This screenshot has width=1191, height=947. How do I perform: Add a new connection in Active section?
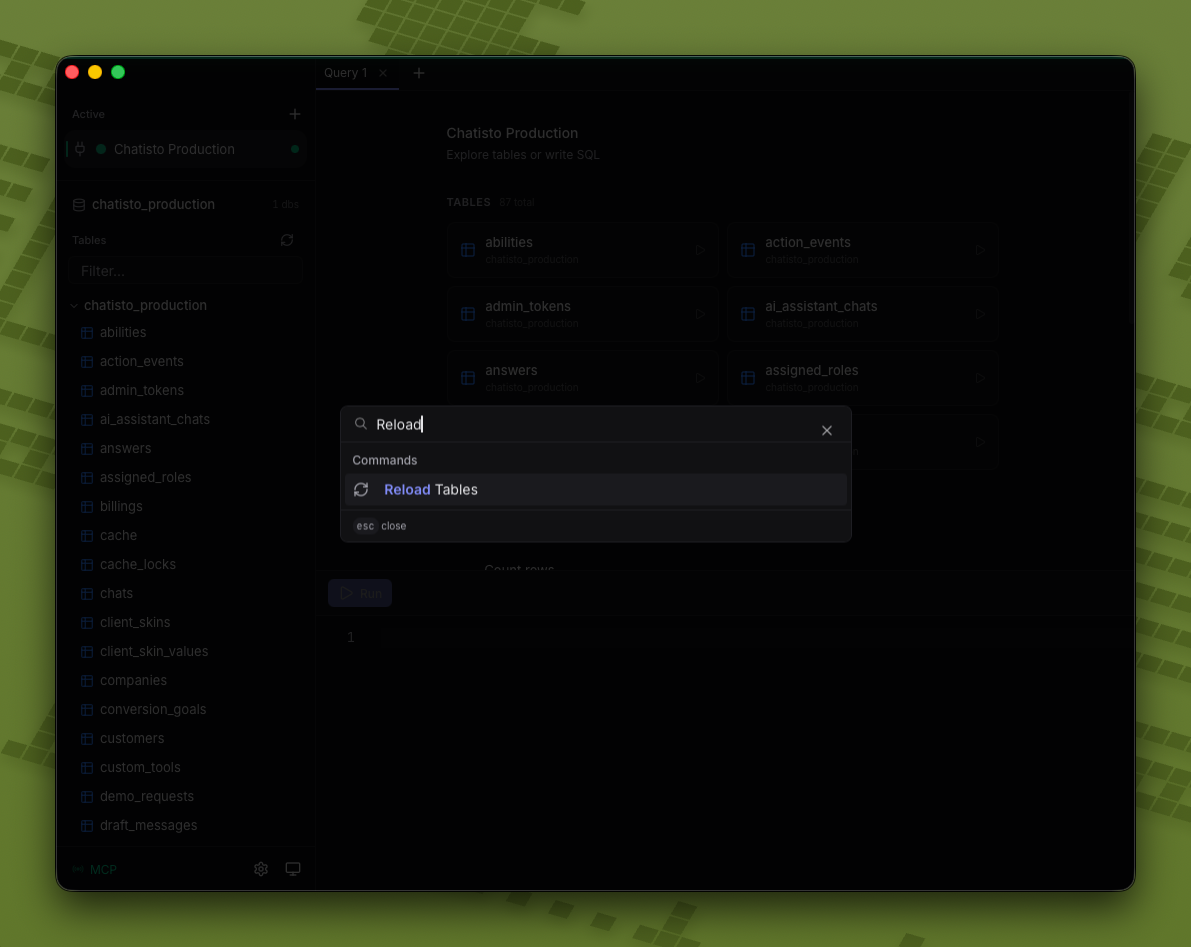coord(295,114)
